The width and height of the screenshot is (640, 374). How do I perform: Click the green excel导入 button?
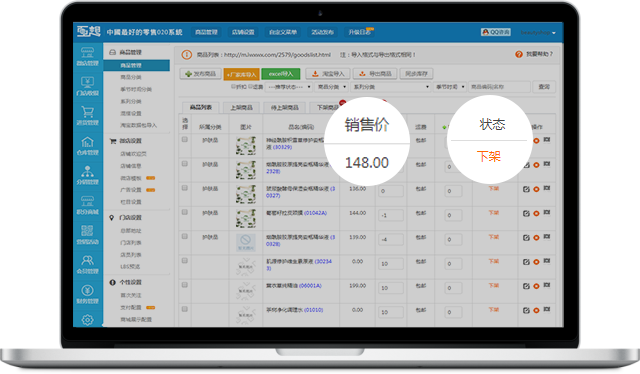pyautogui.click(x=281, y=74)
